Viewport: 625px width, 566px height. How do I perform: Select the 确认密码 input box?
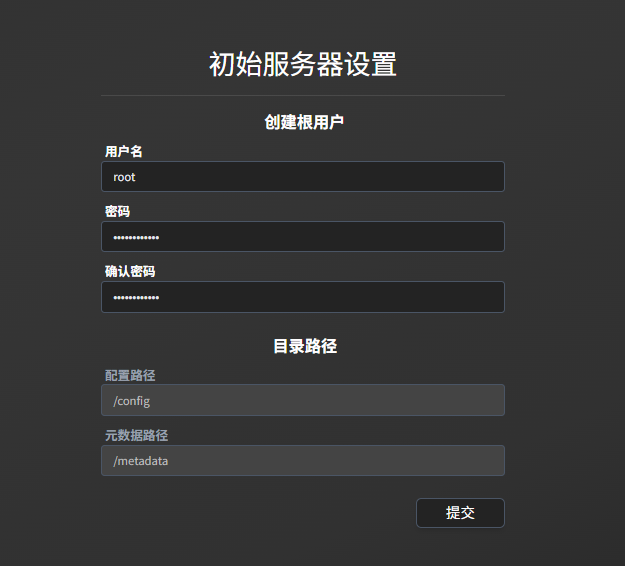click(302, 297)
